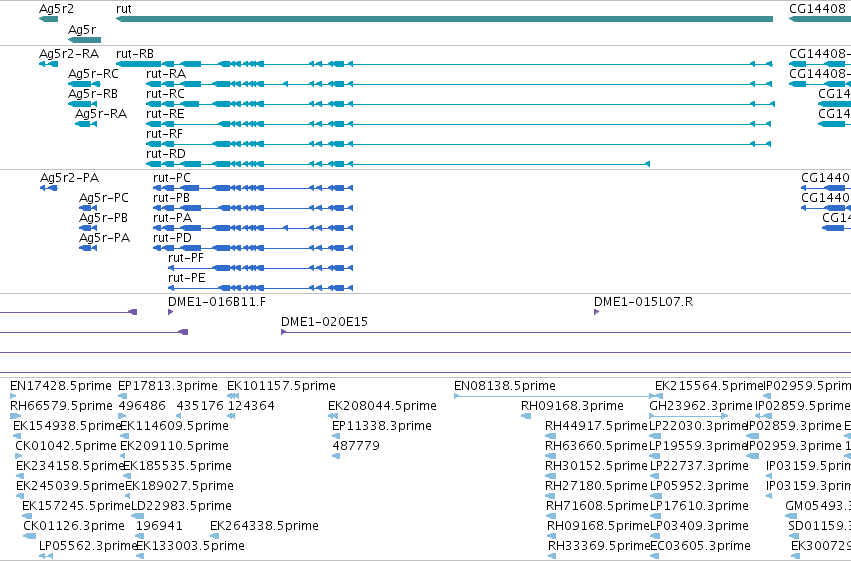The width and height of the screenshot is (851, 561).
Task: Click the rut-PB protein label
Action: (171, 198)
